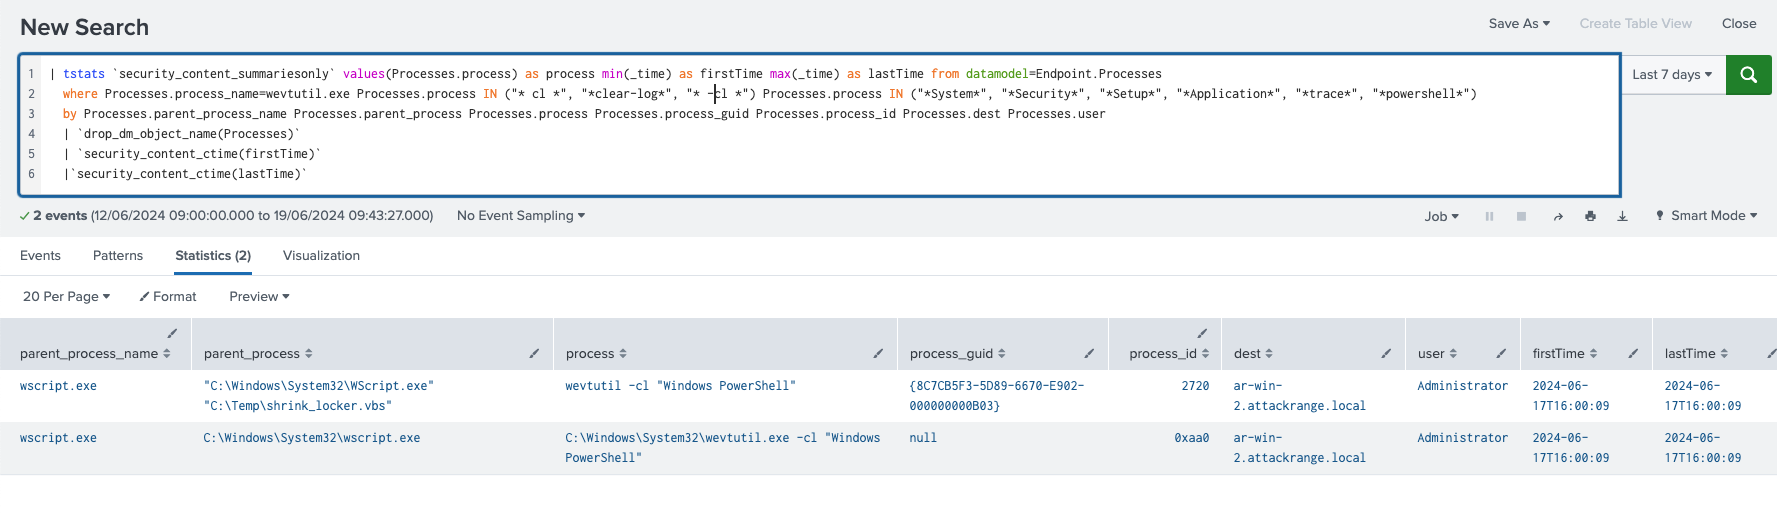
Task: Edit the process column with pencil icon
Action: [x=878, y=353]
